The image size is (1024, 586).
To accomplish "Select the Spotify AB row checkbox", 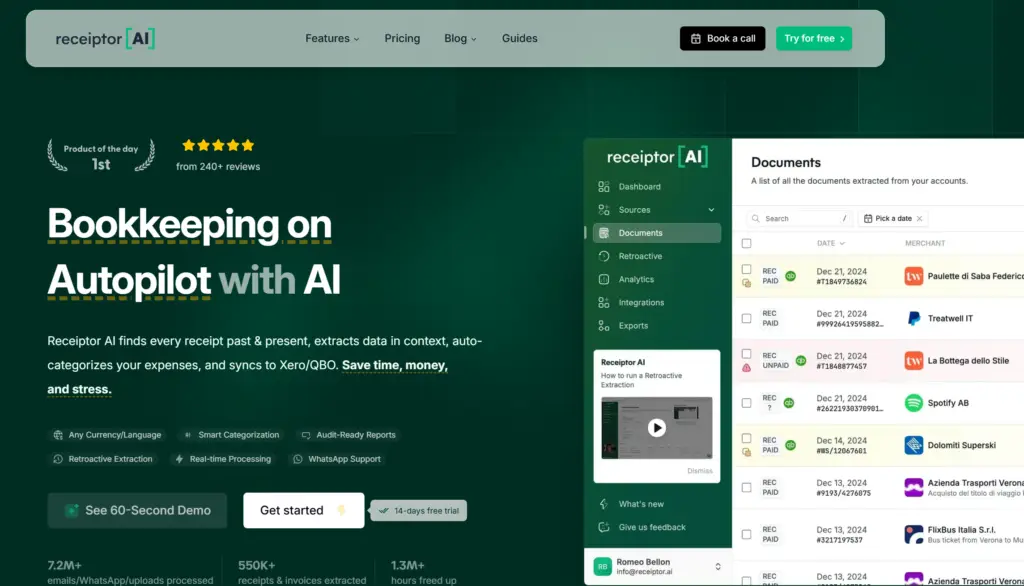I will click(x=746, y=403).
